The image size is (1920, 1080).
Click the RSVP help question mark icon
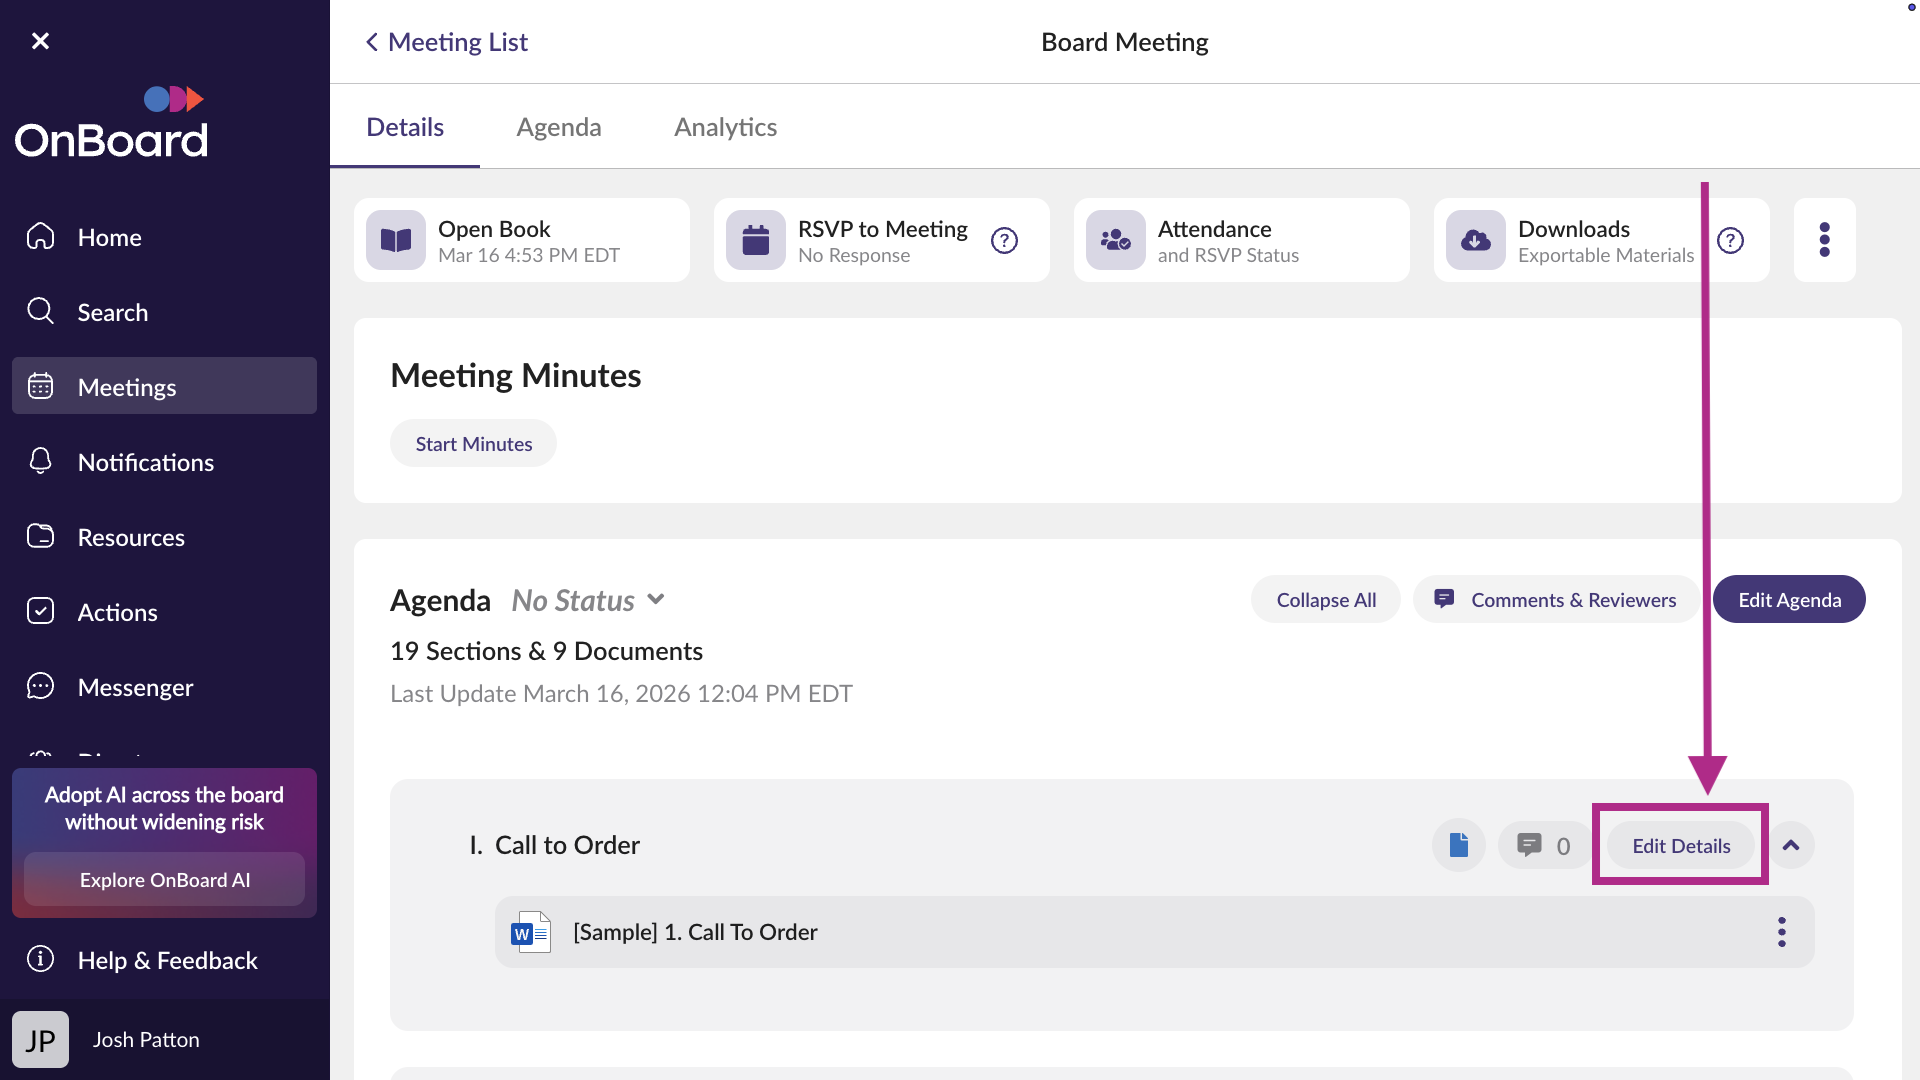click(x=1004, y=240)
